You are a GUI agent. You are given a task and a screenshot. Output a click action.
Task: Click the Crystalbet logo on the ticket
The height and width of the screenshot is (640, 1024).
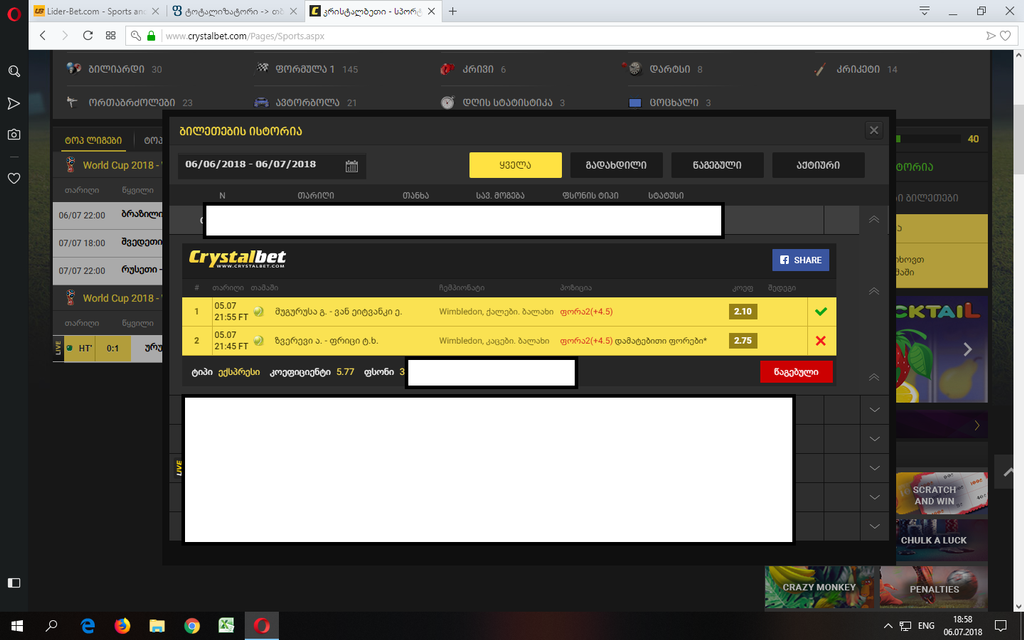tap(238, 259)
